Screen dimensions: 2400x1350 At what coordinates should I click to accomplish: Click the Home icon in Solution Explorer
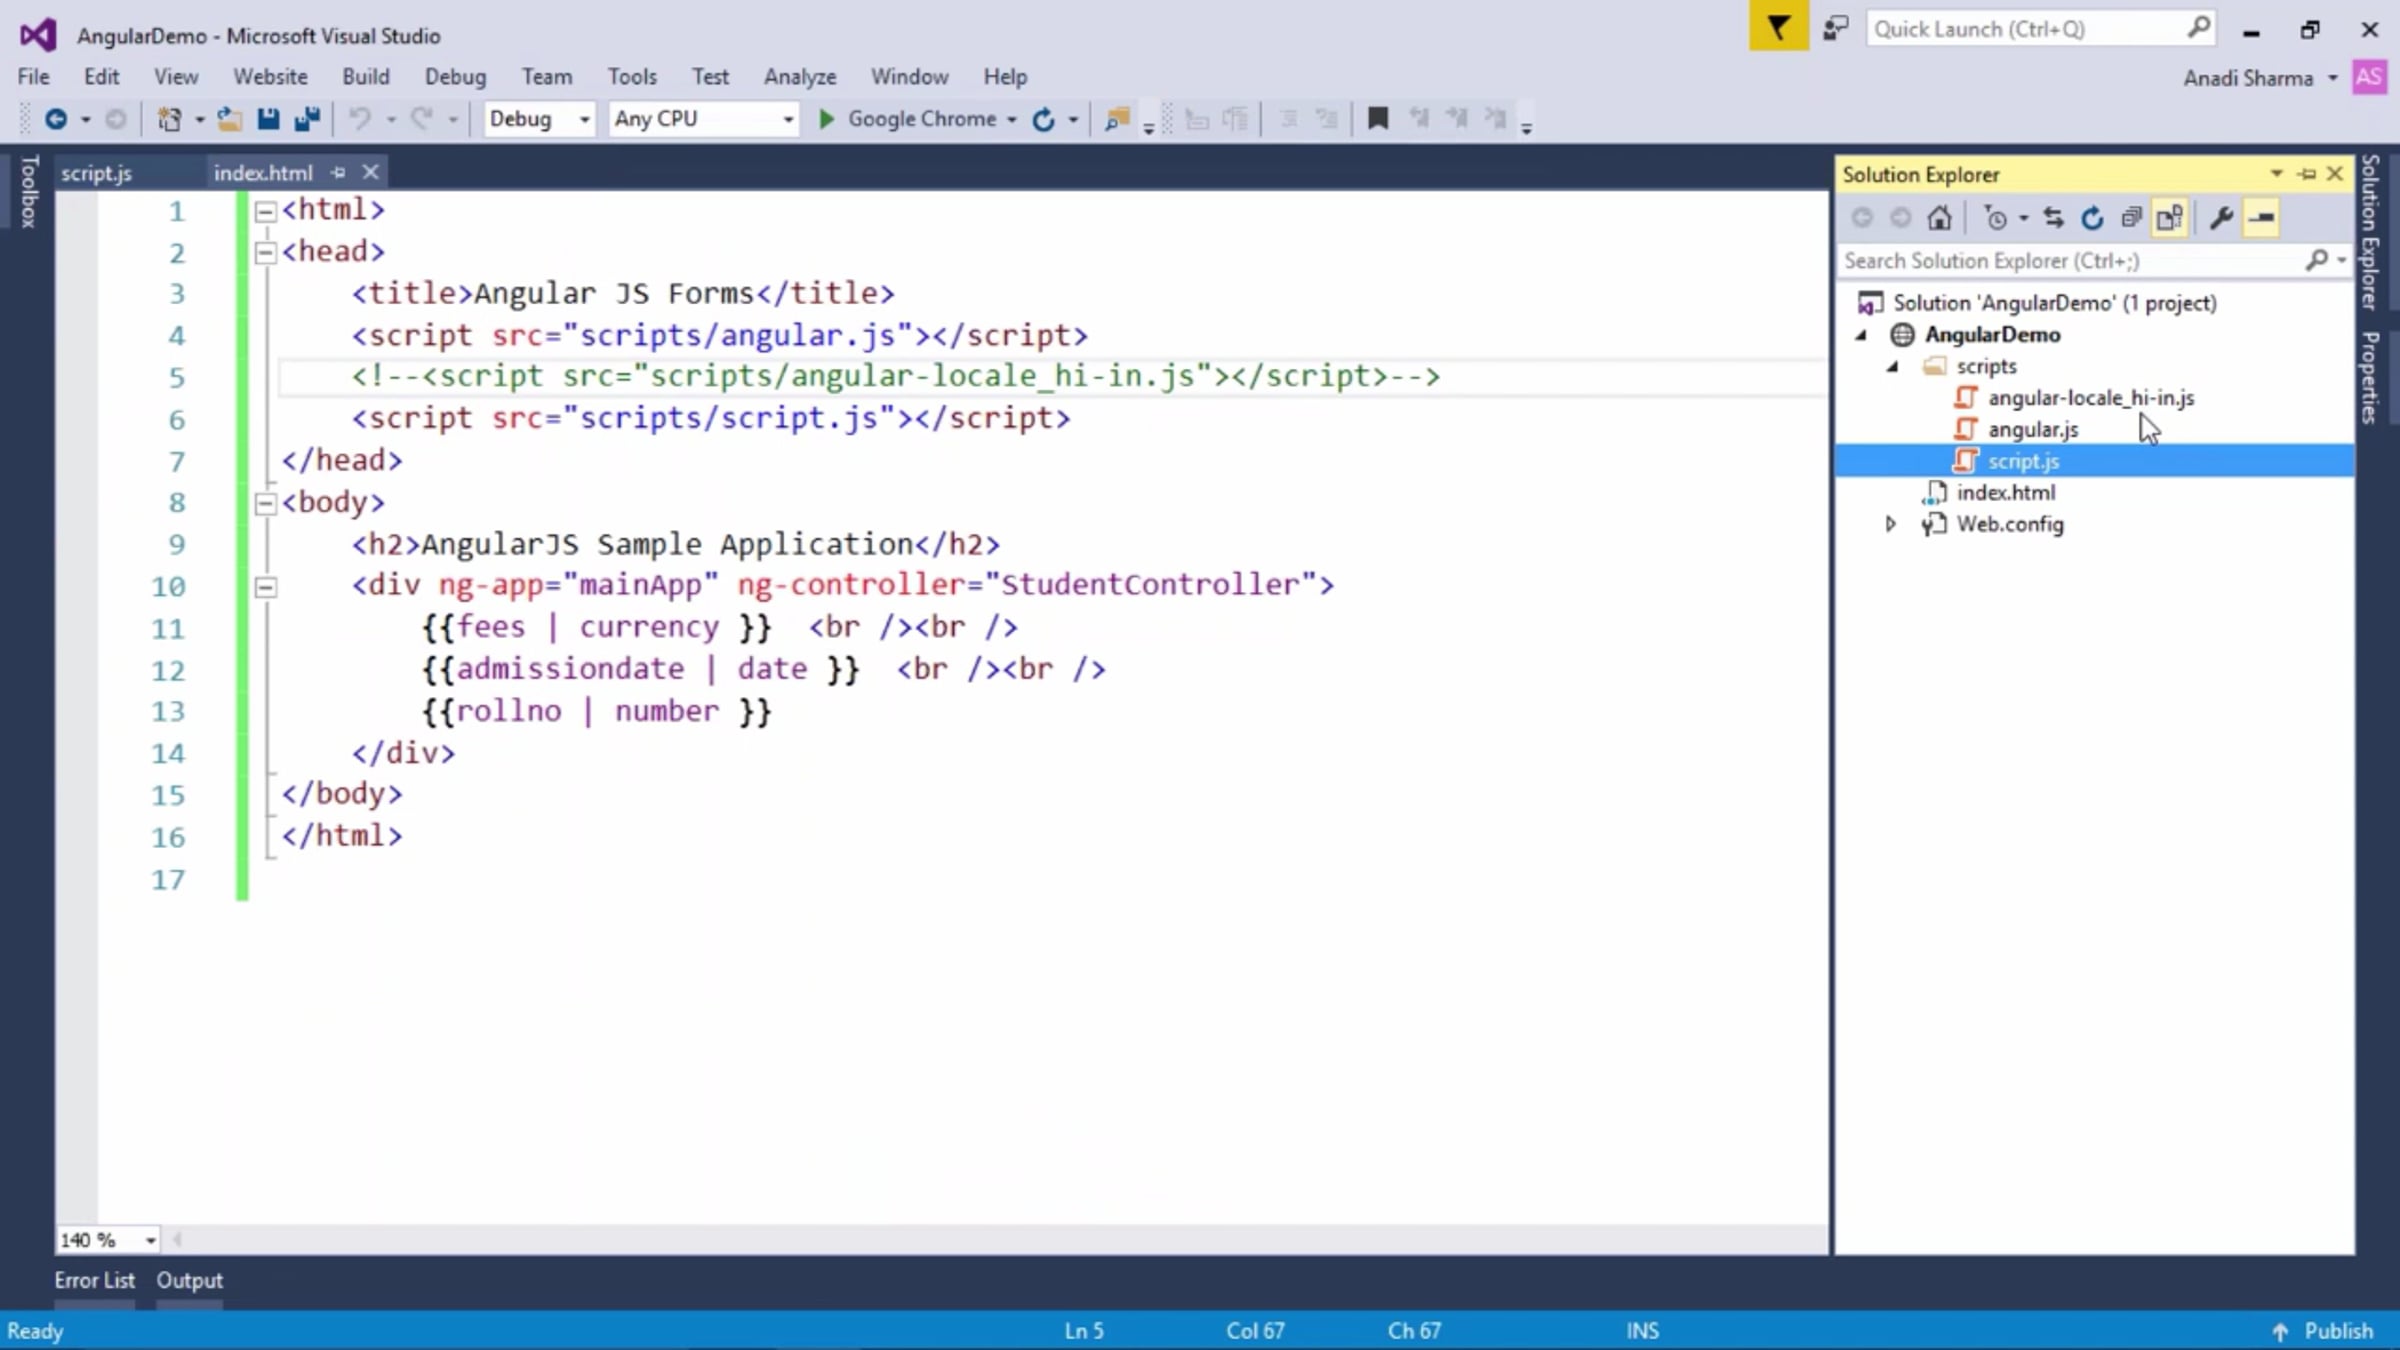pos(1940,218)
